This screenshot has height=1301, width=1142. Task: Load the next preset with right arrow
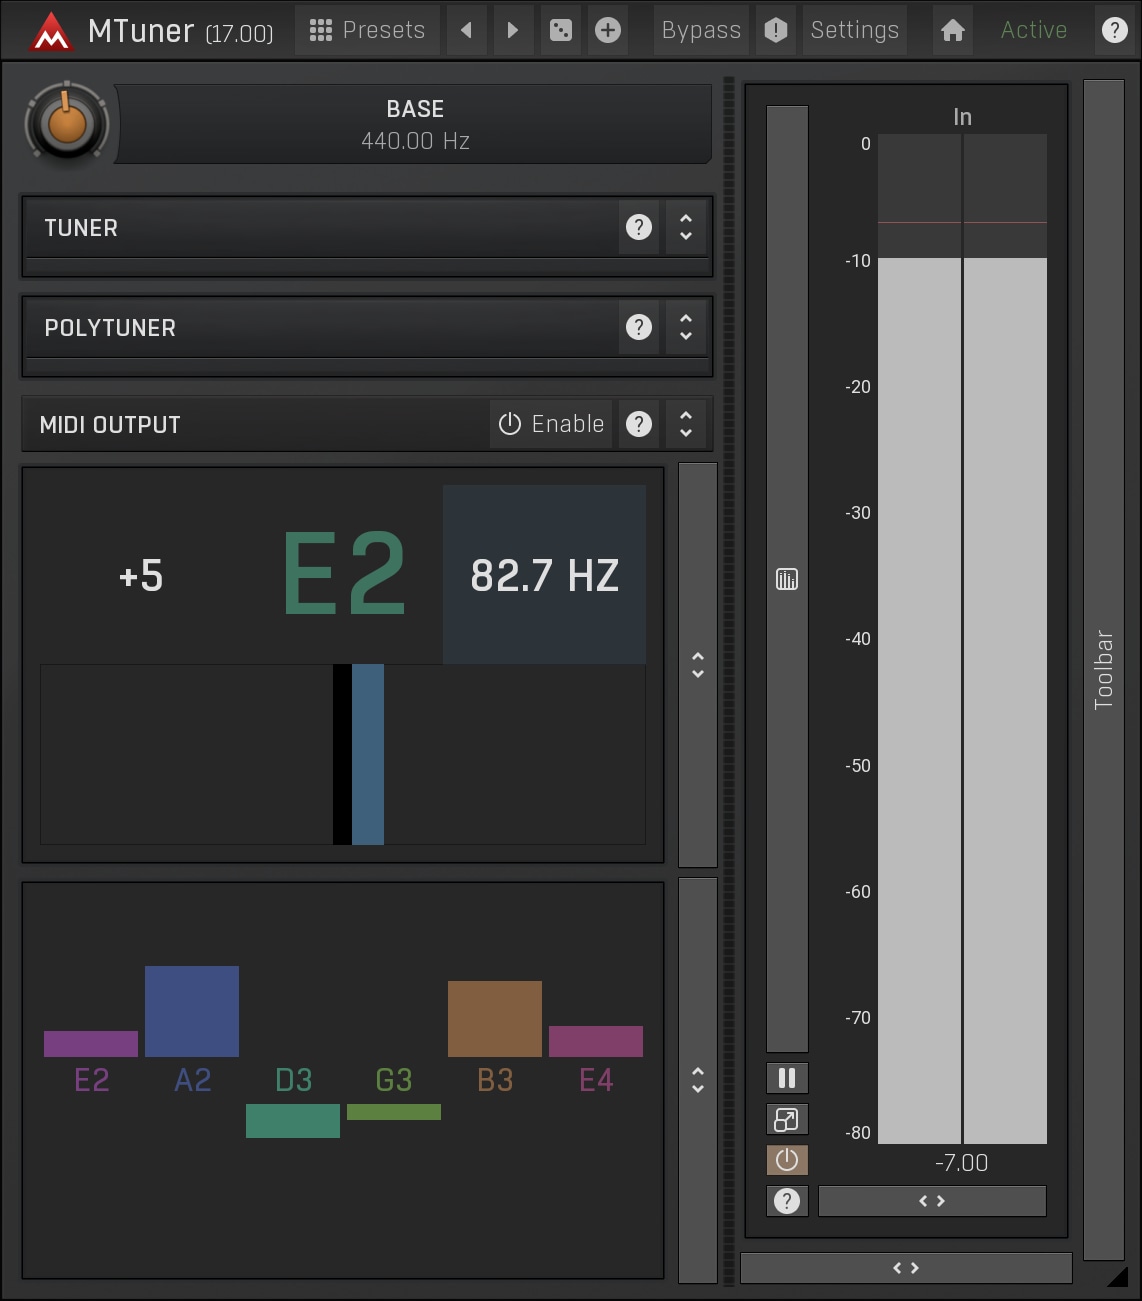tap(513, 30)
